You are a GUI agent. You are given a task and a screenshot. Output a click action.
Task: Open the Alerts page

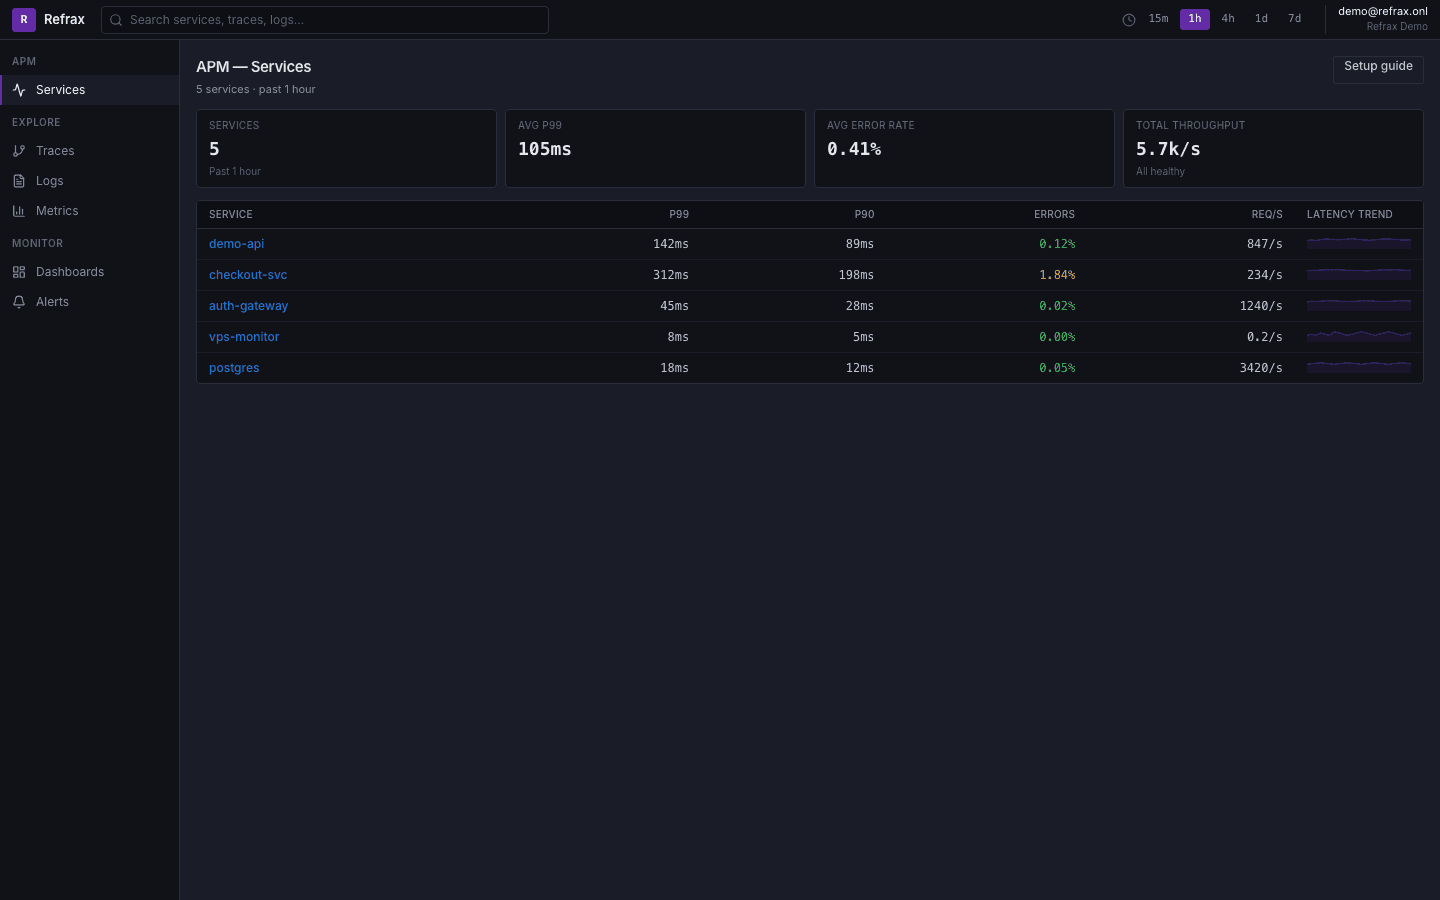(90, 302)
